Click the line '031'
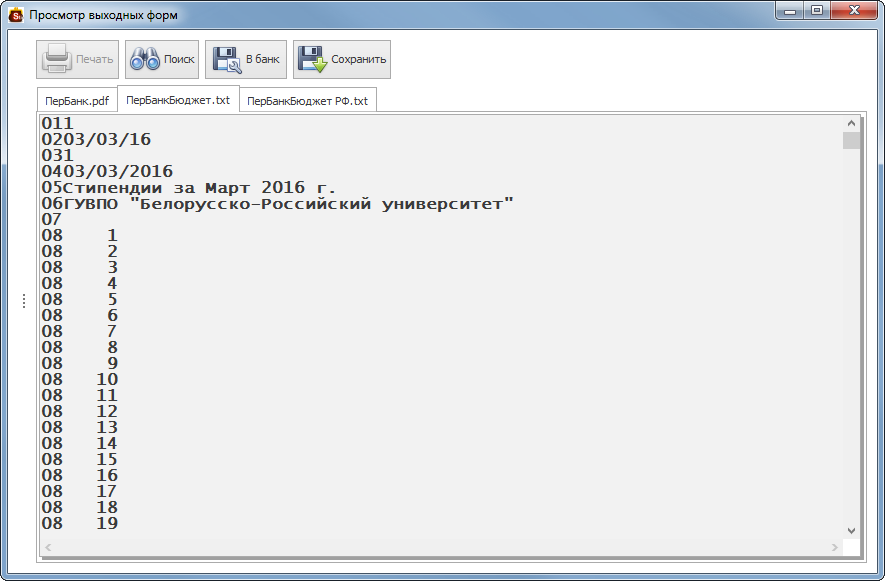Screen dimensions: 885x581 58,155
